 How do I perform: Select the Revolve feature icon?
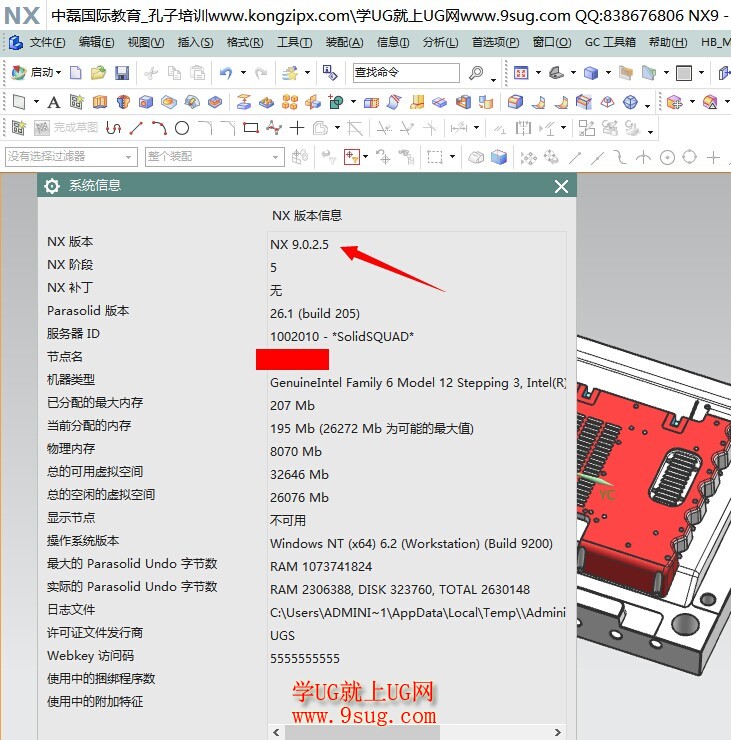123,102
